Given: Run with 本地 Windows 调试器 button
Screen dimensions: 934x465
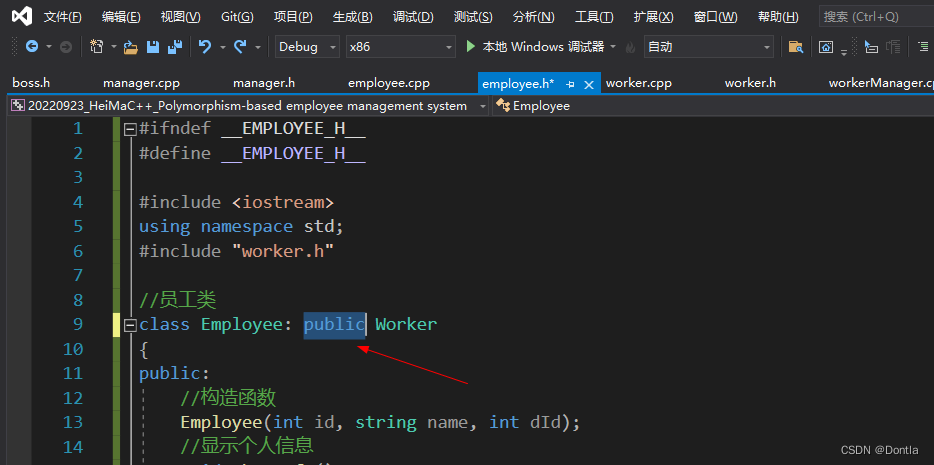Looking at the screenshot, I should tap(534, 46).
